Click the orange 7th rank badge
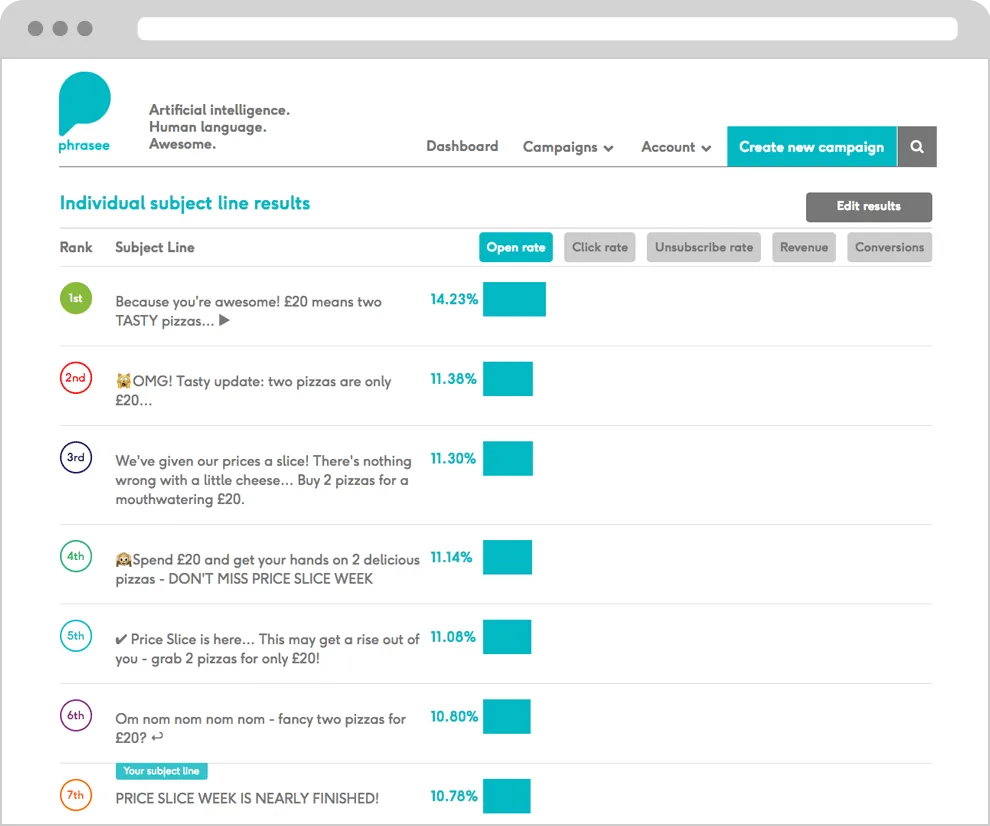The width and height of the screenshot is (990, 826). [x=76, y=794]
